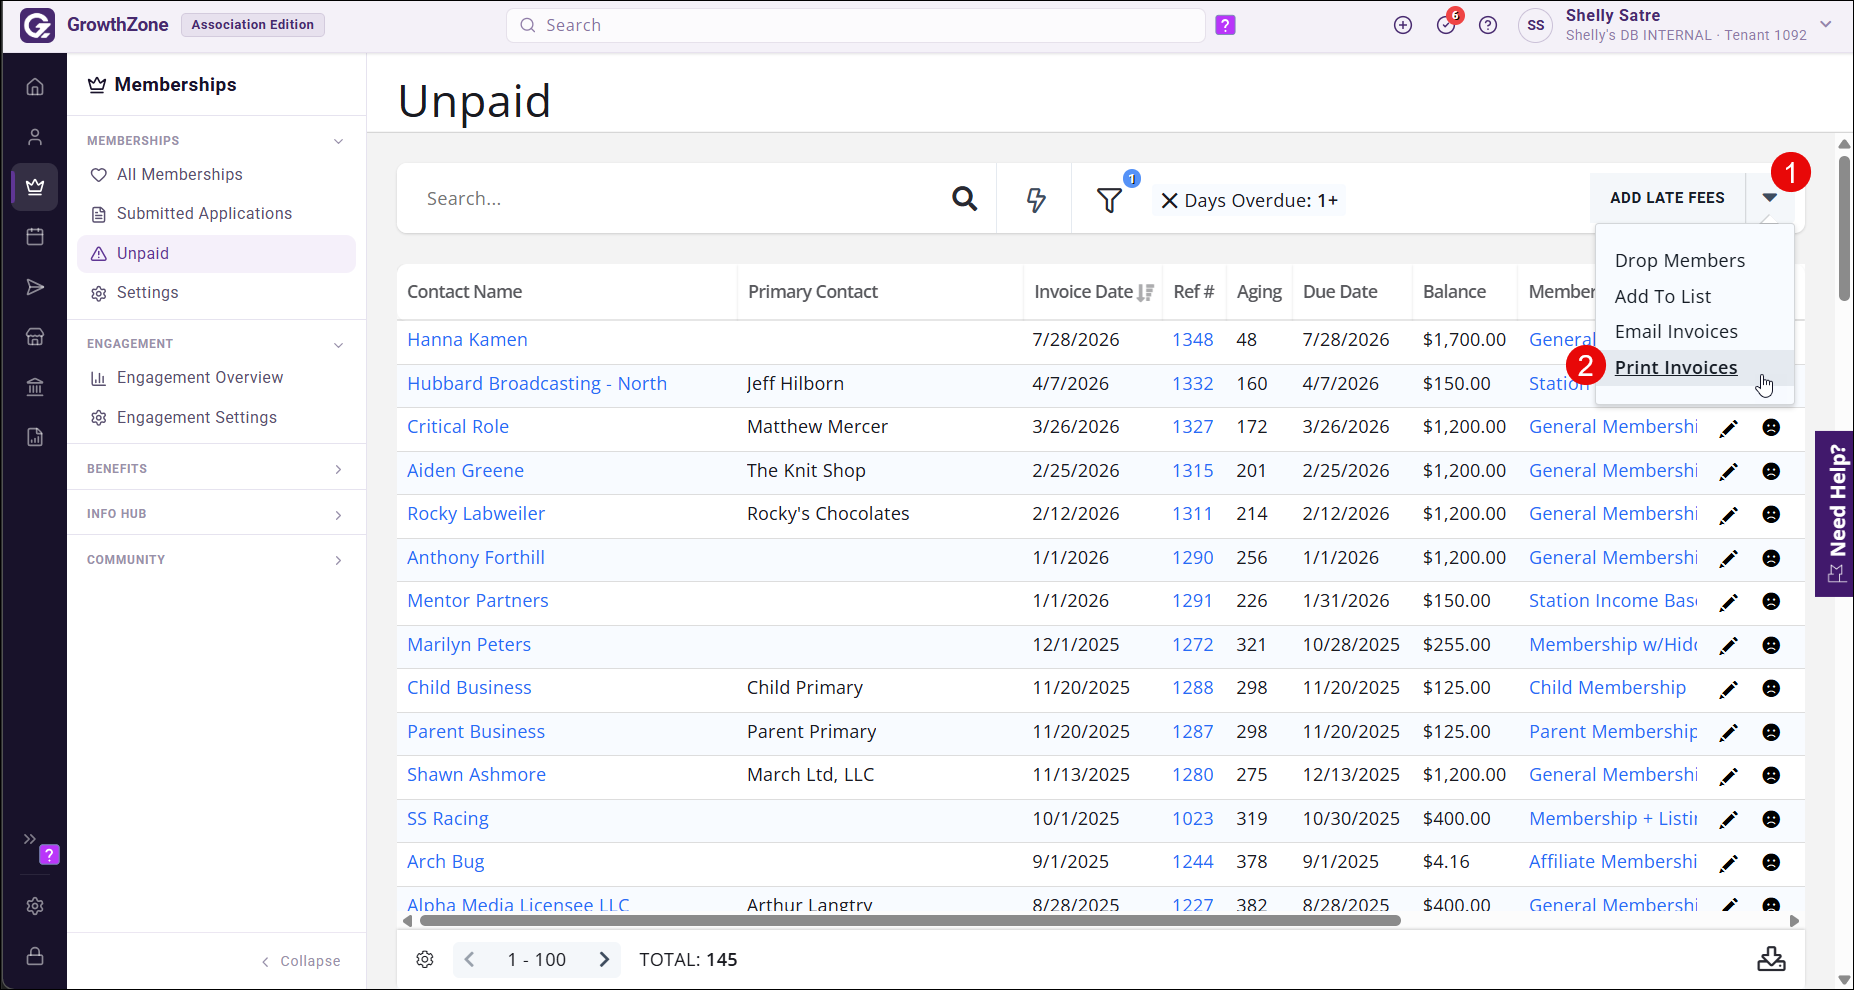Expand the left rail with double chevron
Viewport: 1854px width, 990px height.
coord(30,839)
